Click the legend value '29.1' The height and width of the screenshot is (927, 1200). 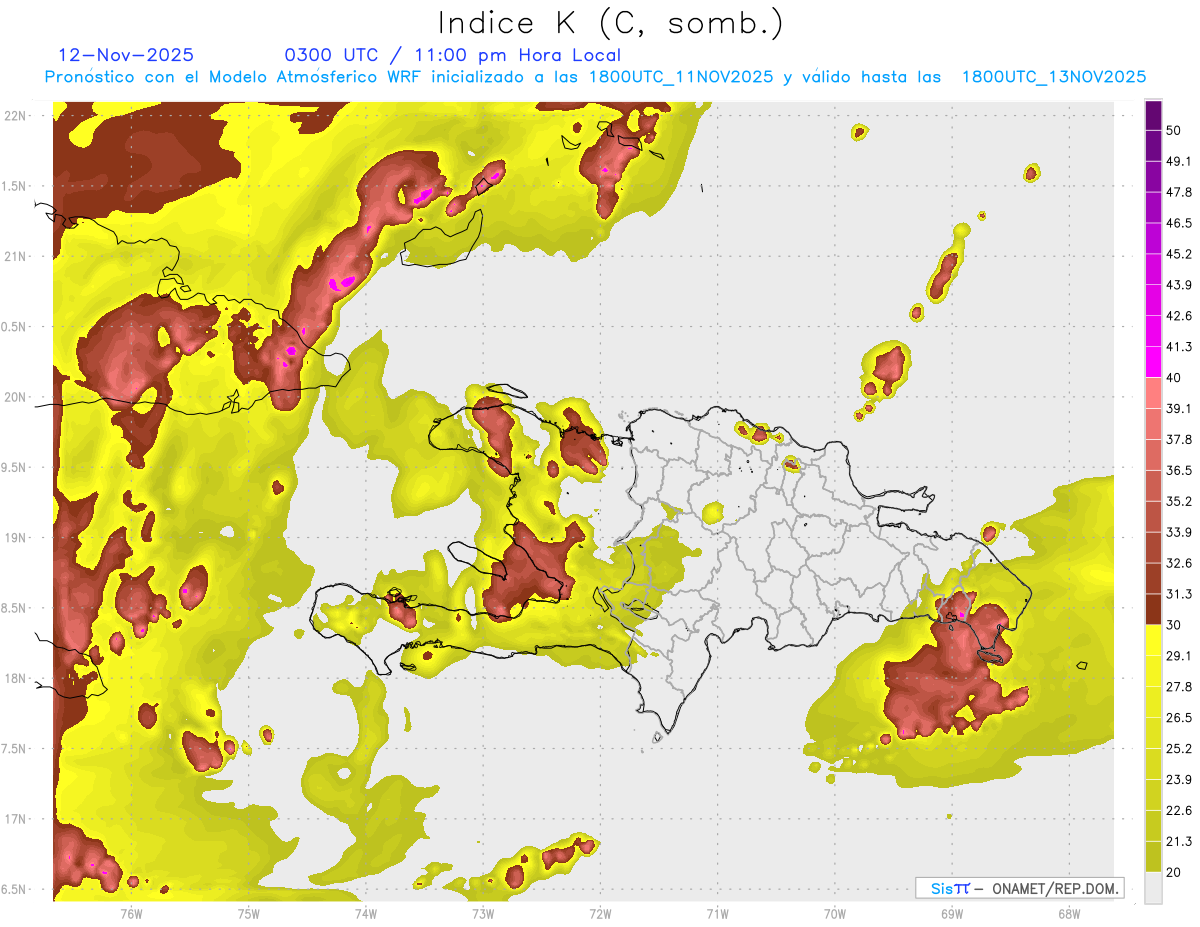(x=1179, y=655)
